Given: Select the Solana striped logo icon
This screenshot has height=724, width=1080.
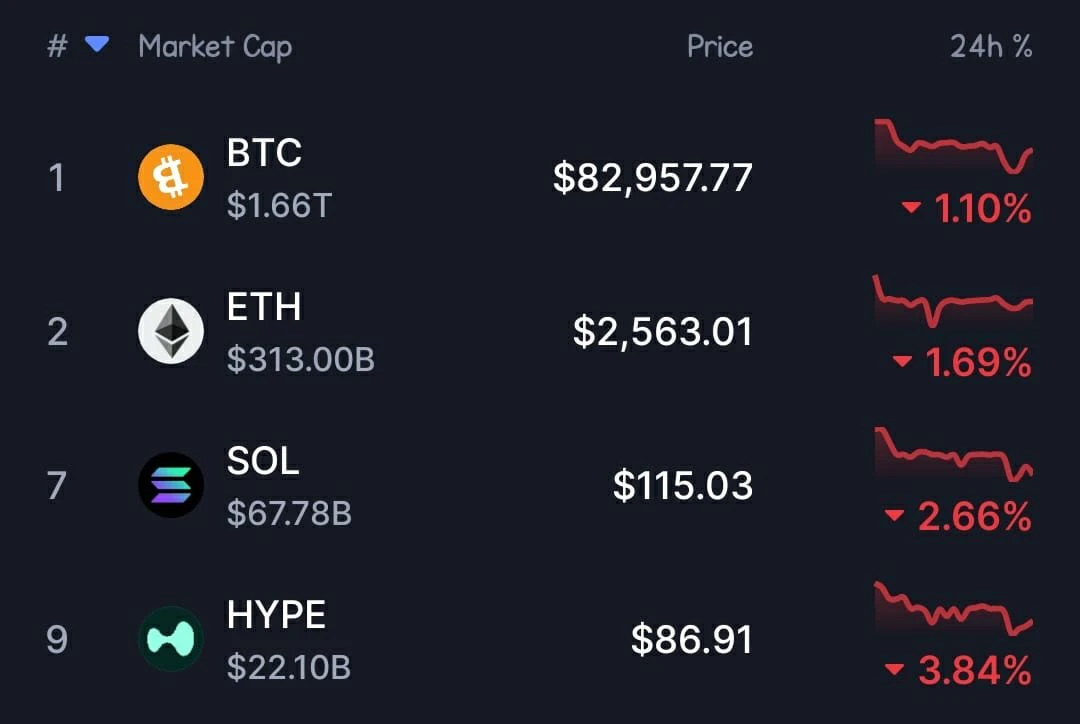Looking at the screenshot, I should click(171, 485).
